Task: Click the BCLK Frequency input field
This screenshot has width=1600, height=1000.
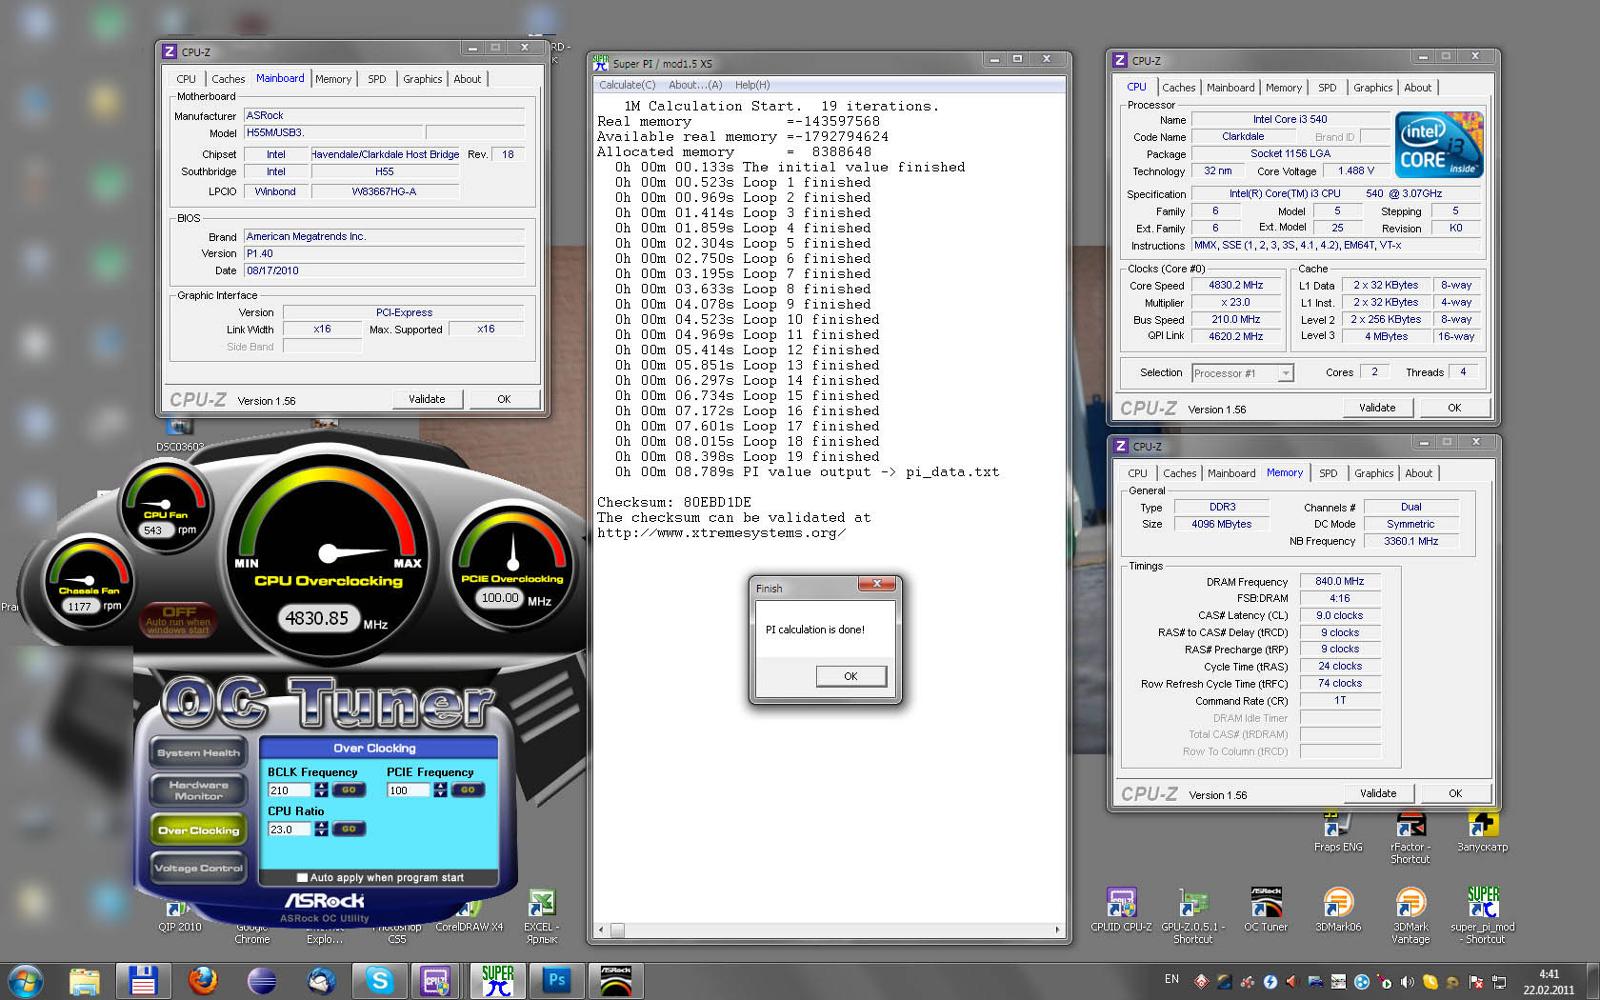Action: pos(289,790)
